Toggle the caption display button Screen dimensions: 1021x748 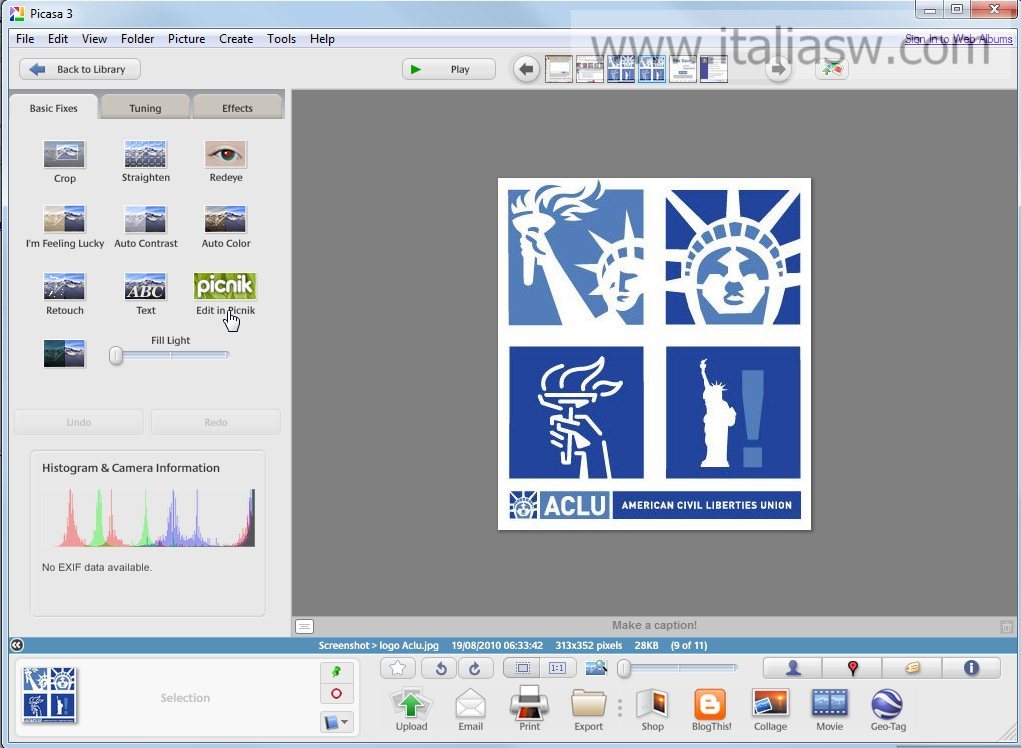pos(304,626)
